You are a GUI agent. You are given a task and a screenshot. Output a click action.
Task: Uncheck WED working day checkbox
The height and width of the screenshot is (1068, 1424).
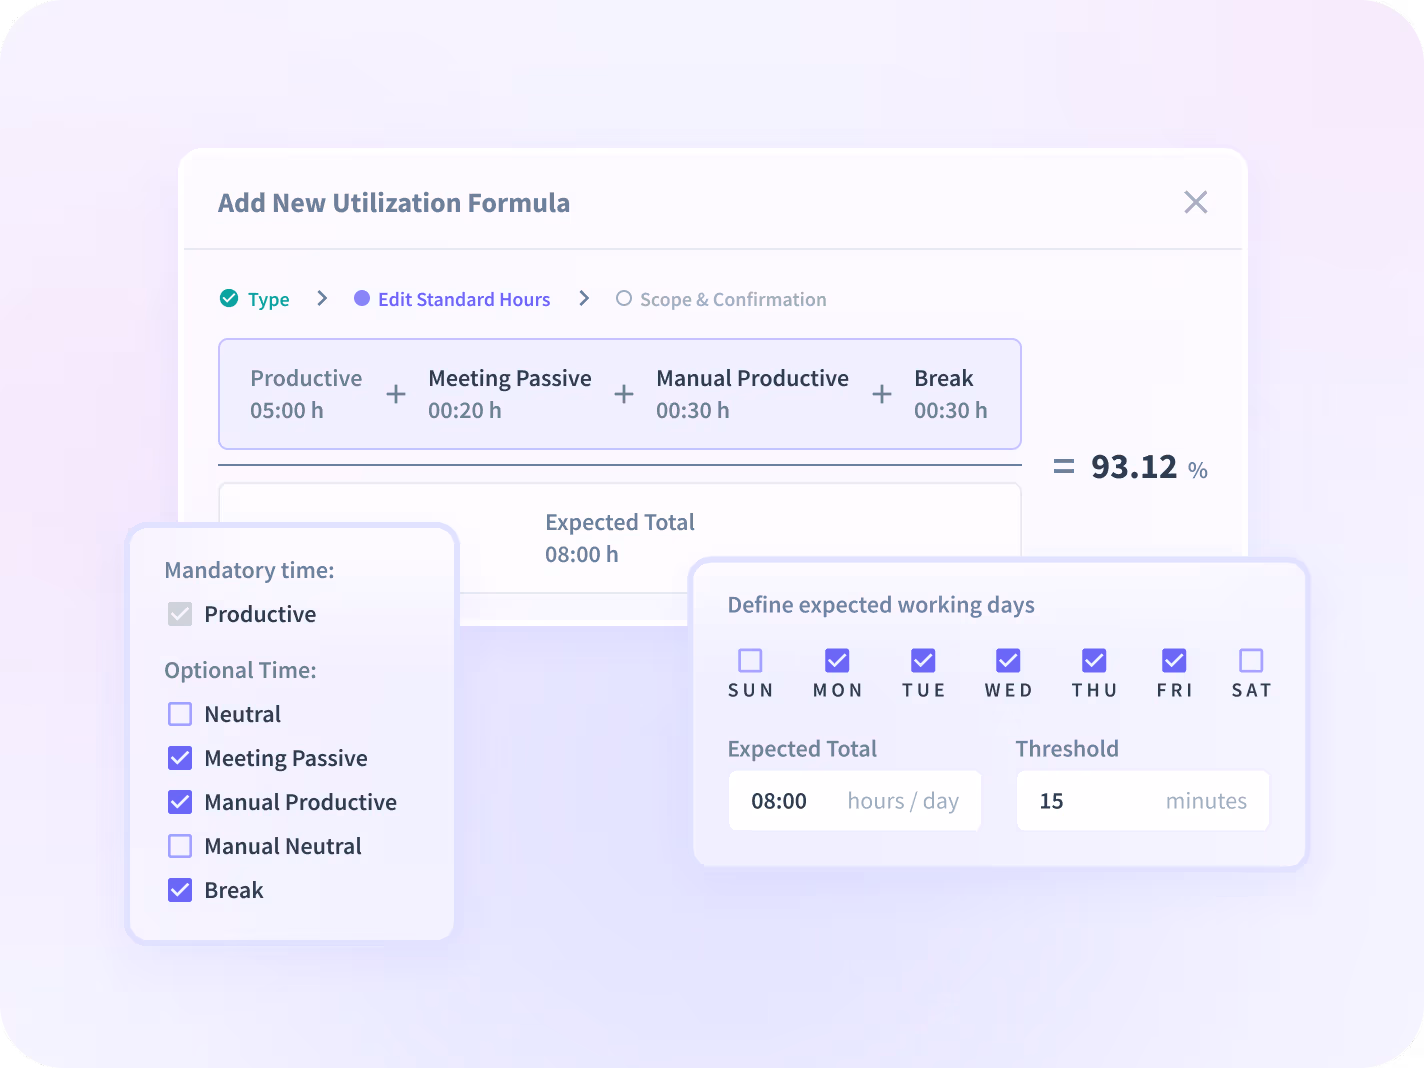(x=1008, y=660)
